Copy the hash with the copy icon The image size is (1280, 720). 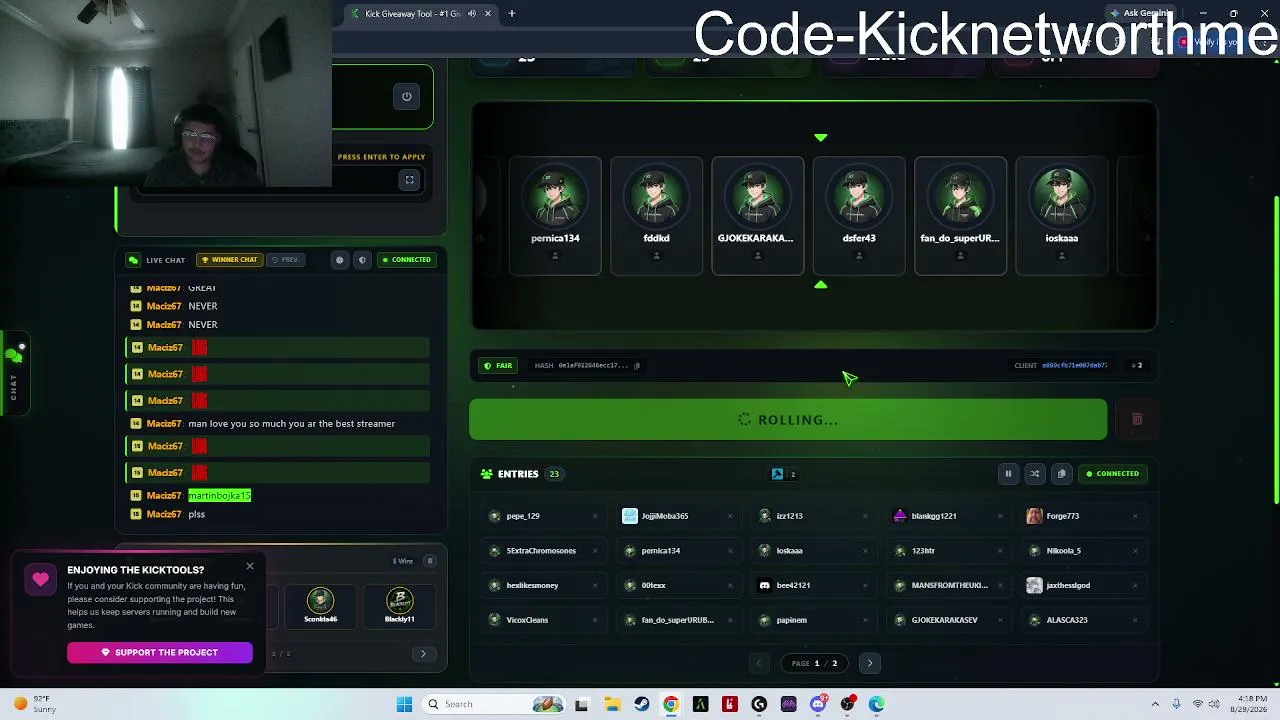click(x=637, y=366)
